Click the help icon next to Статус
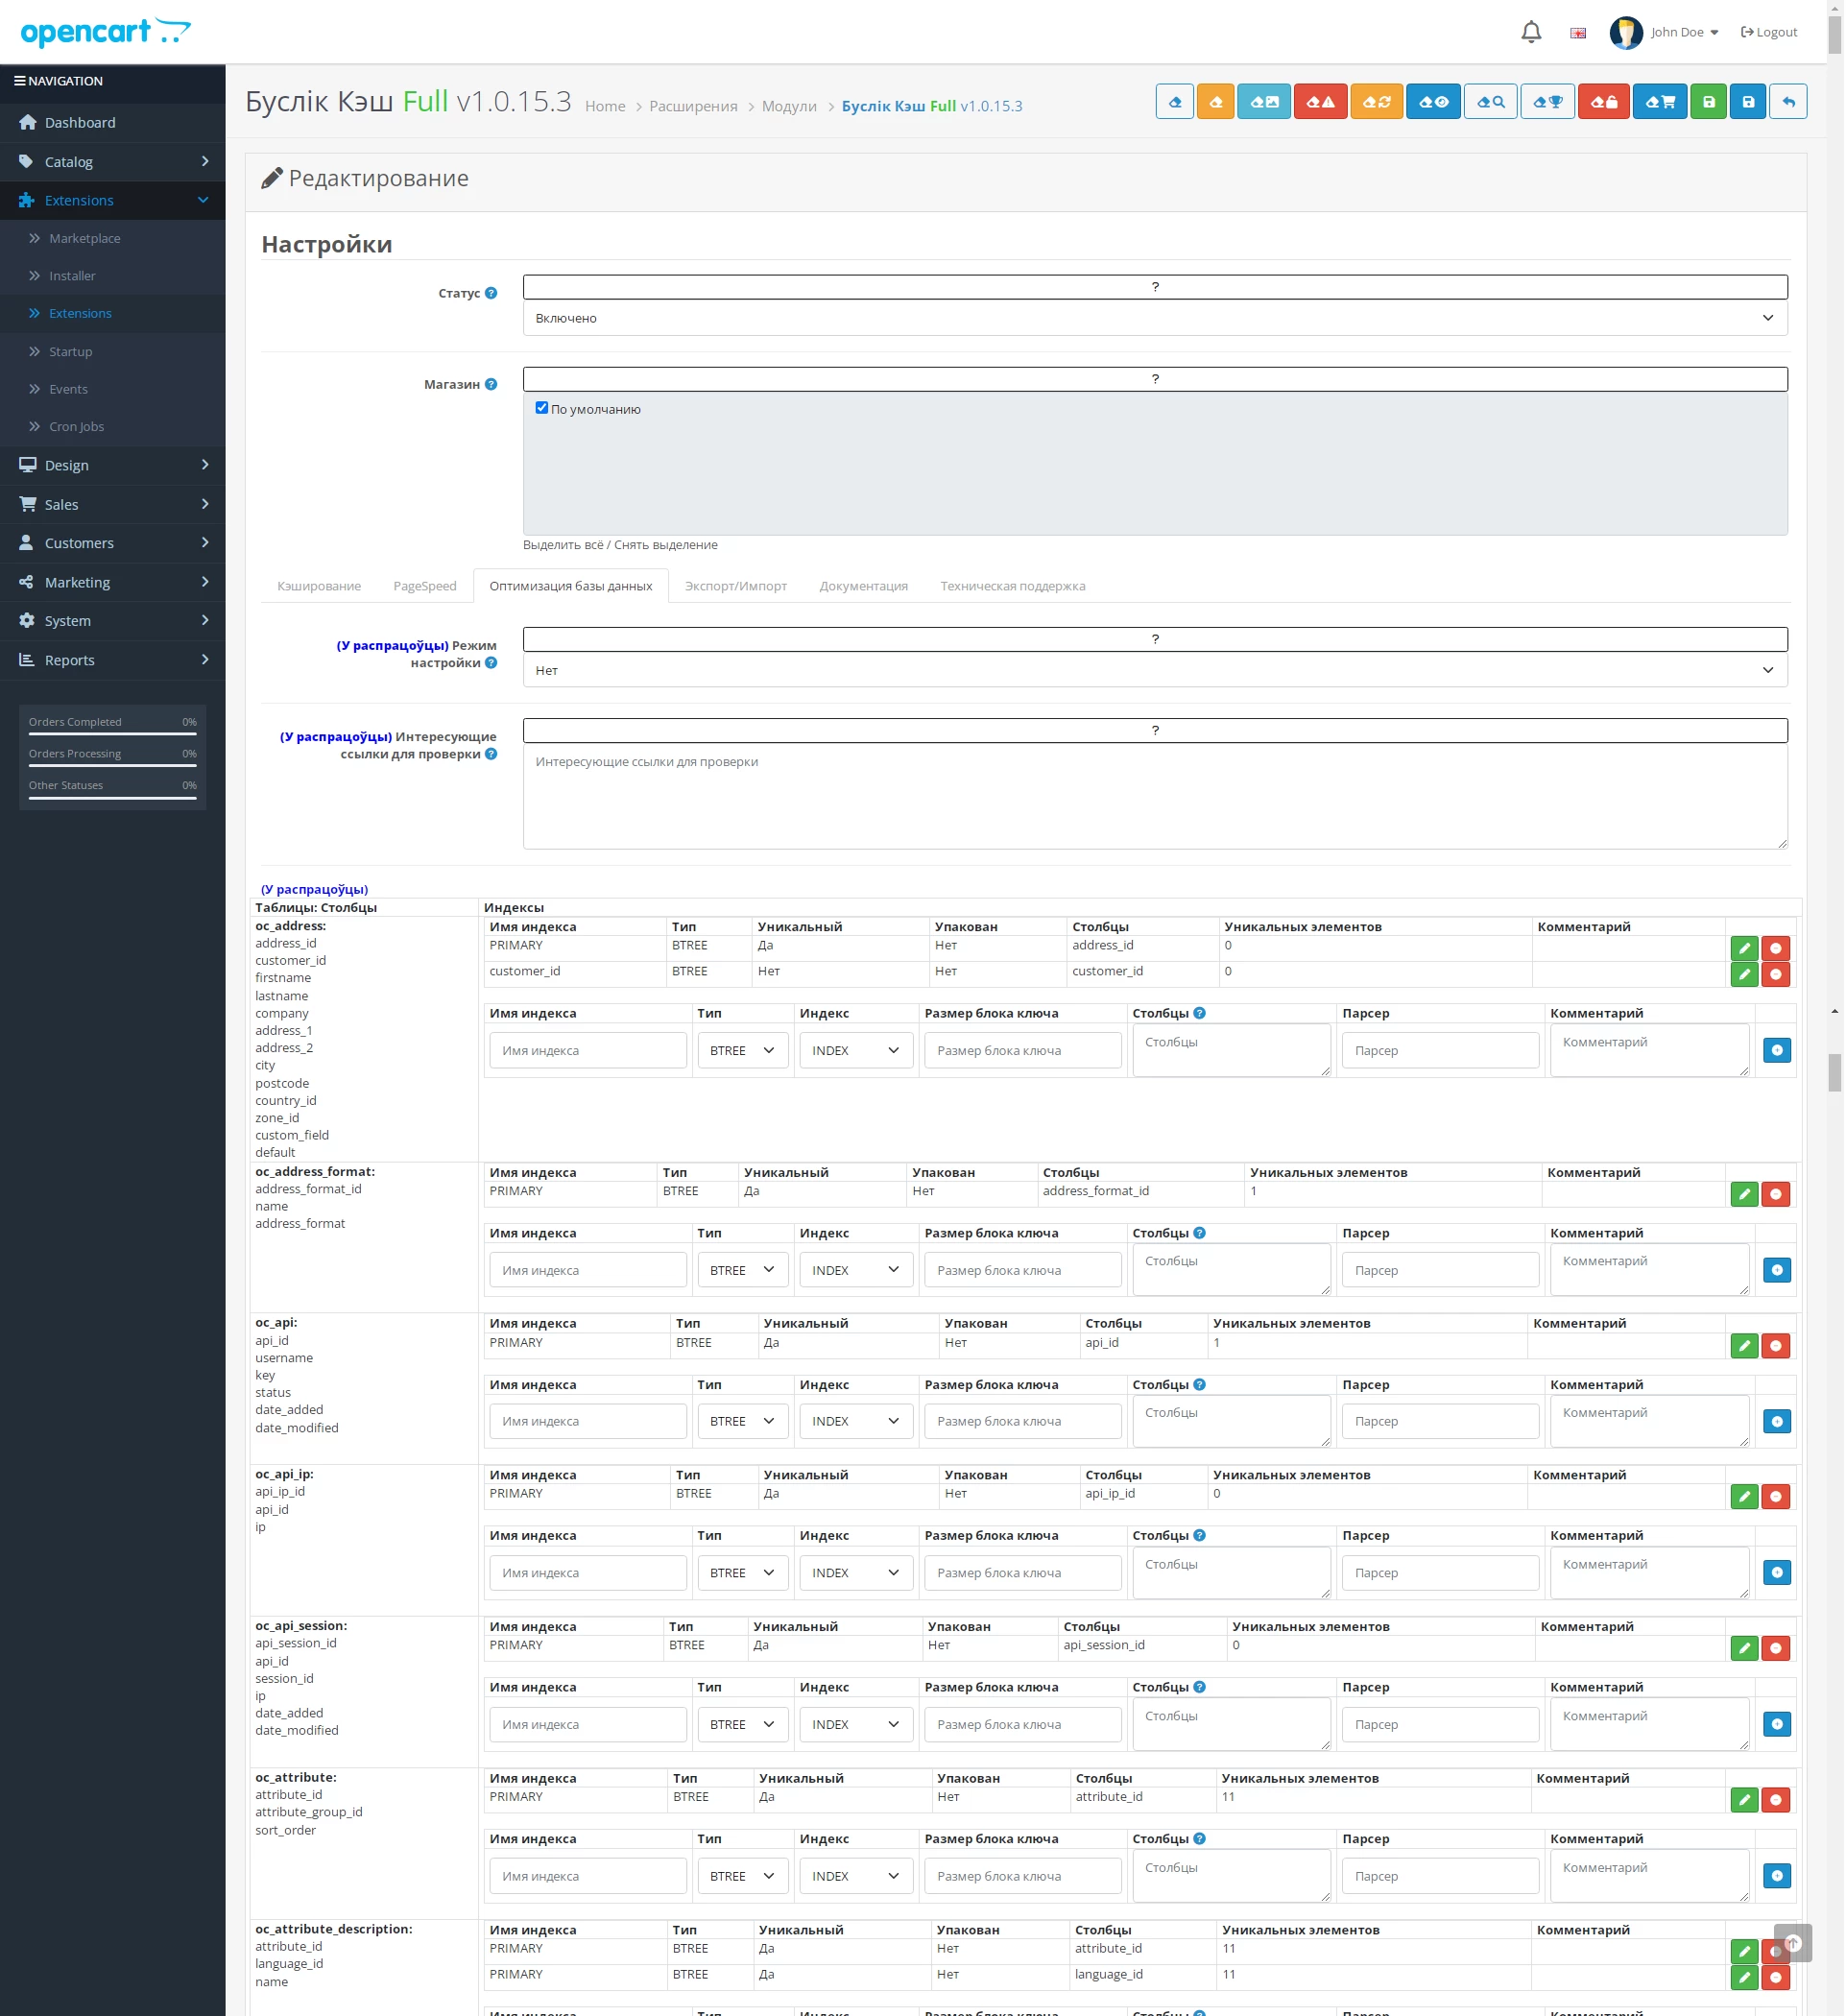This screenshot has height=2016, width=1846. (491, 293)
